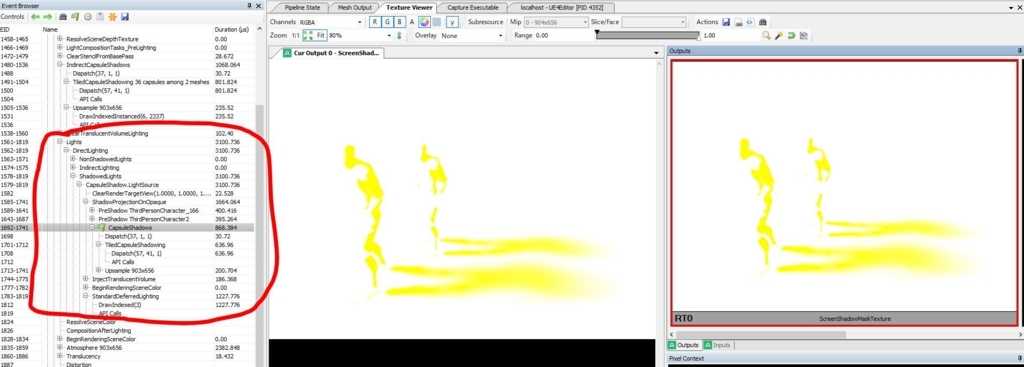Click the EID column header
1024x367 pixels.
tap(20, 29)
